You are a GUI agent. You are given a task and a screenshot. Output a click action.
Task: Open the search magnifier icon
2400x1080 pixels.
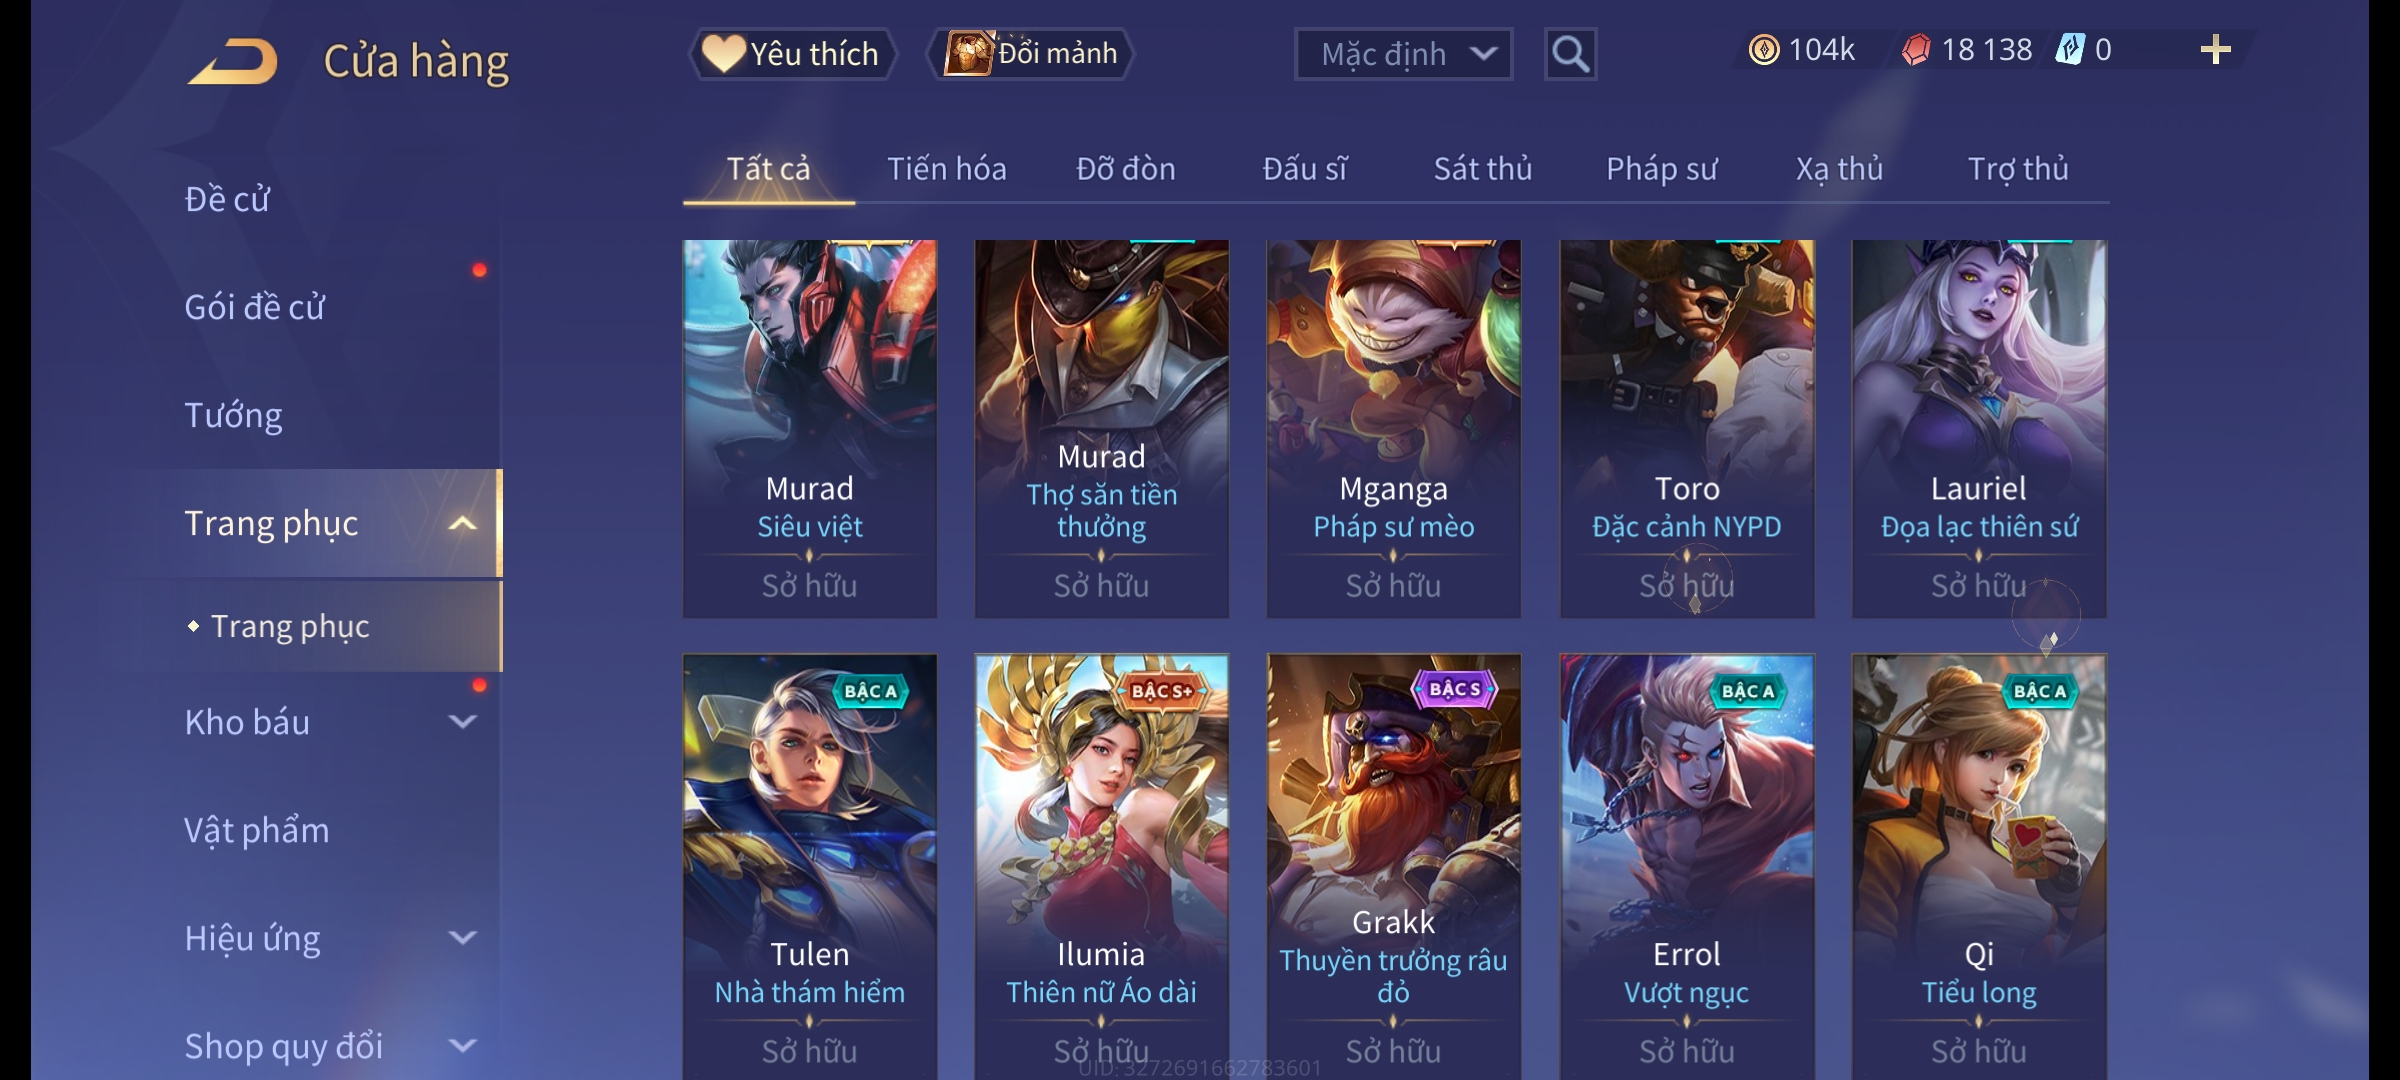click(x=1570, y=54)
